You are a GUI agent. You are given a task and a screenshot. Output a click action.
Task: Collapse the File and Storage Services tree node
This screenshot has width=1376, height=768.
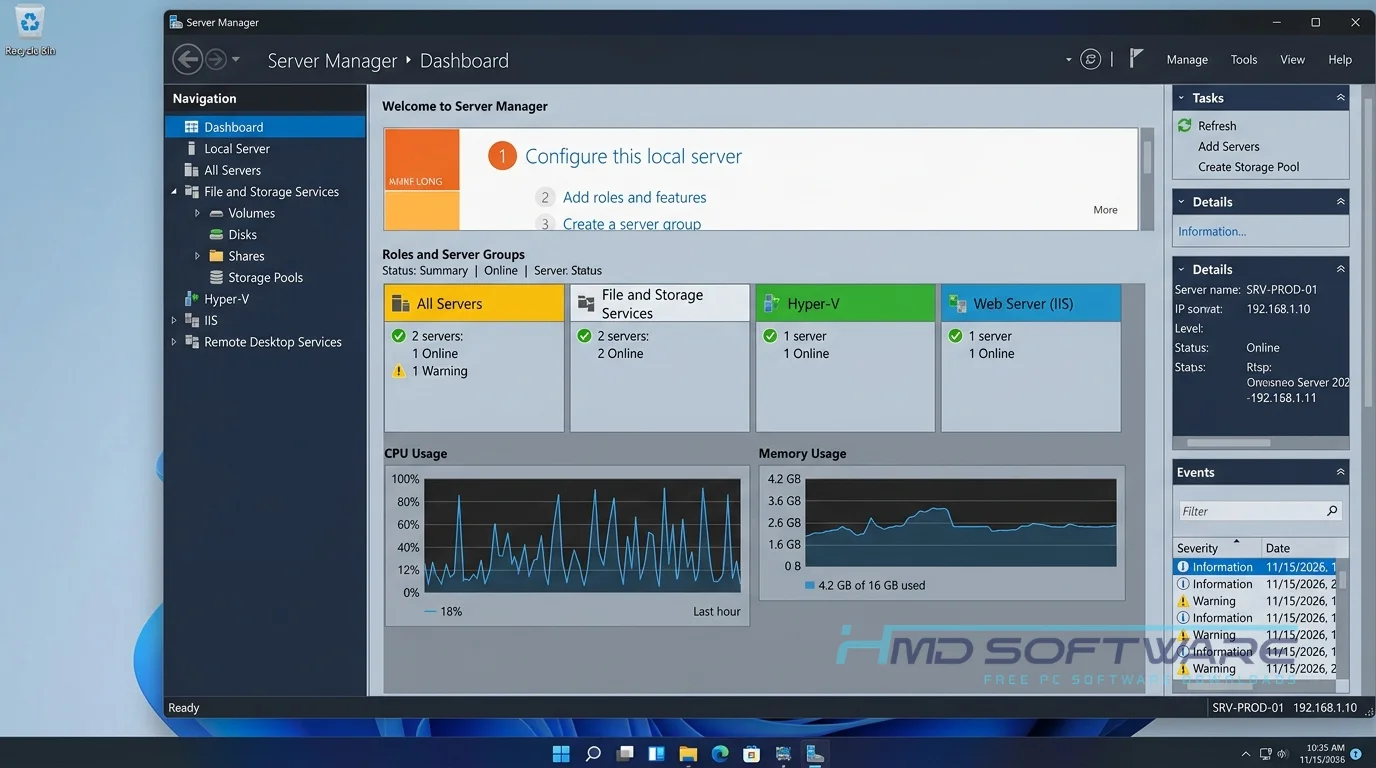[x=174, y=191]
